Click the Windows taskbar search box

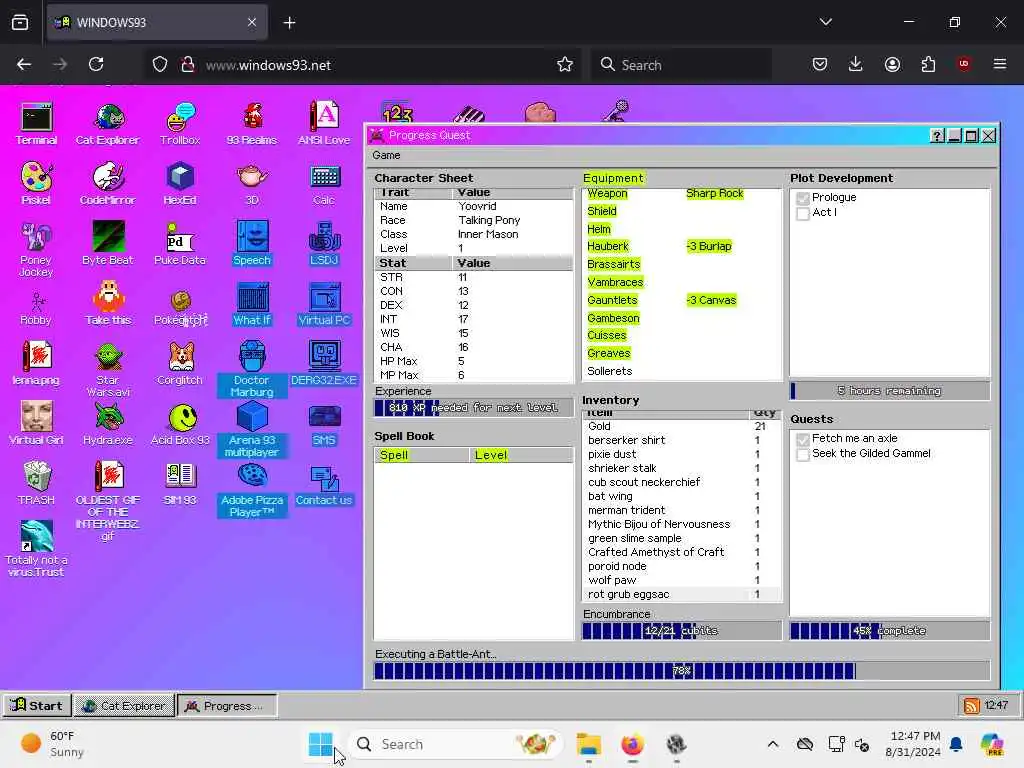455,744
